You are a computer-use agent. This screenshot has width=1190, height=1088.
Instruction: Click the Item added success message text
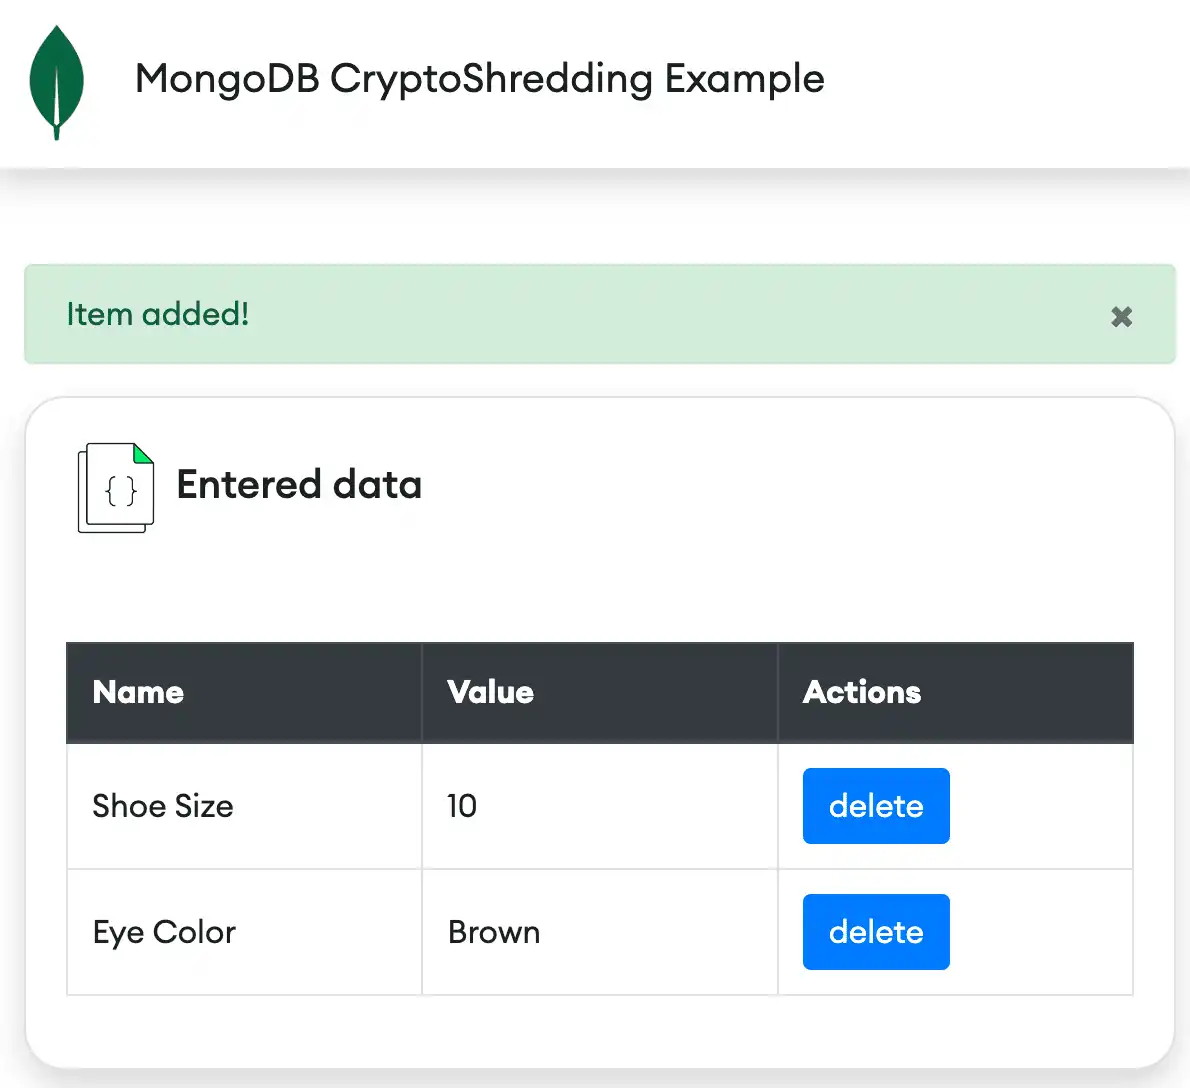pyautogui.click(x=157, y=315)
